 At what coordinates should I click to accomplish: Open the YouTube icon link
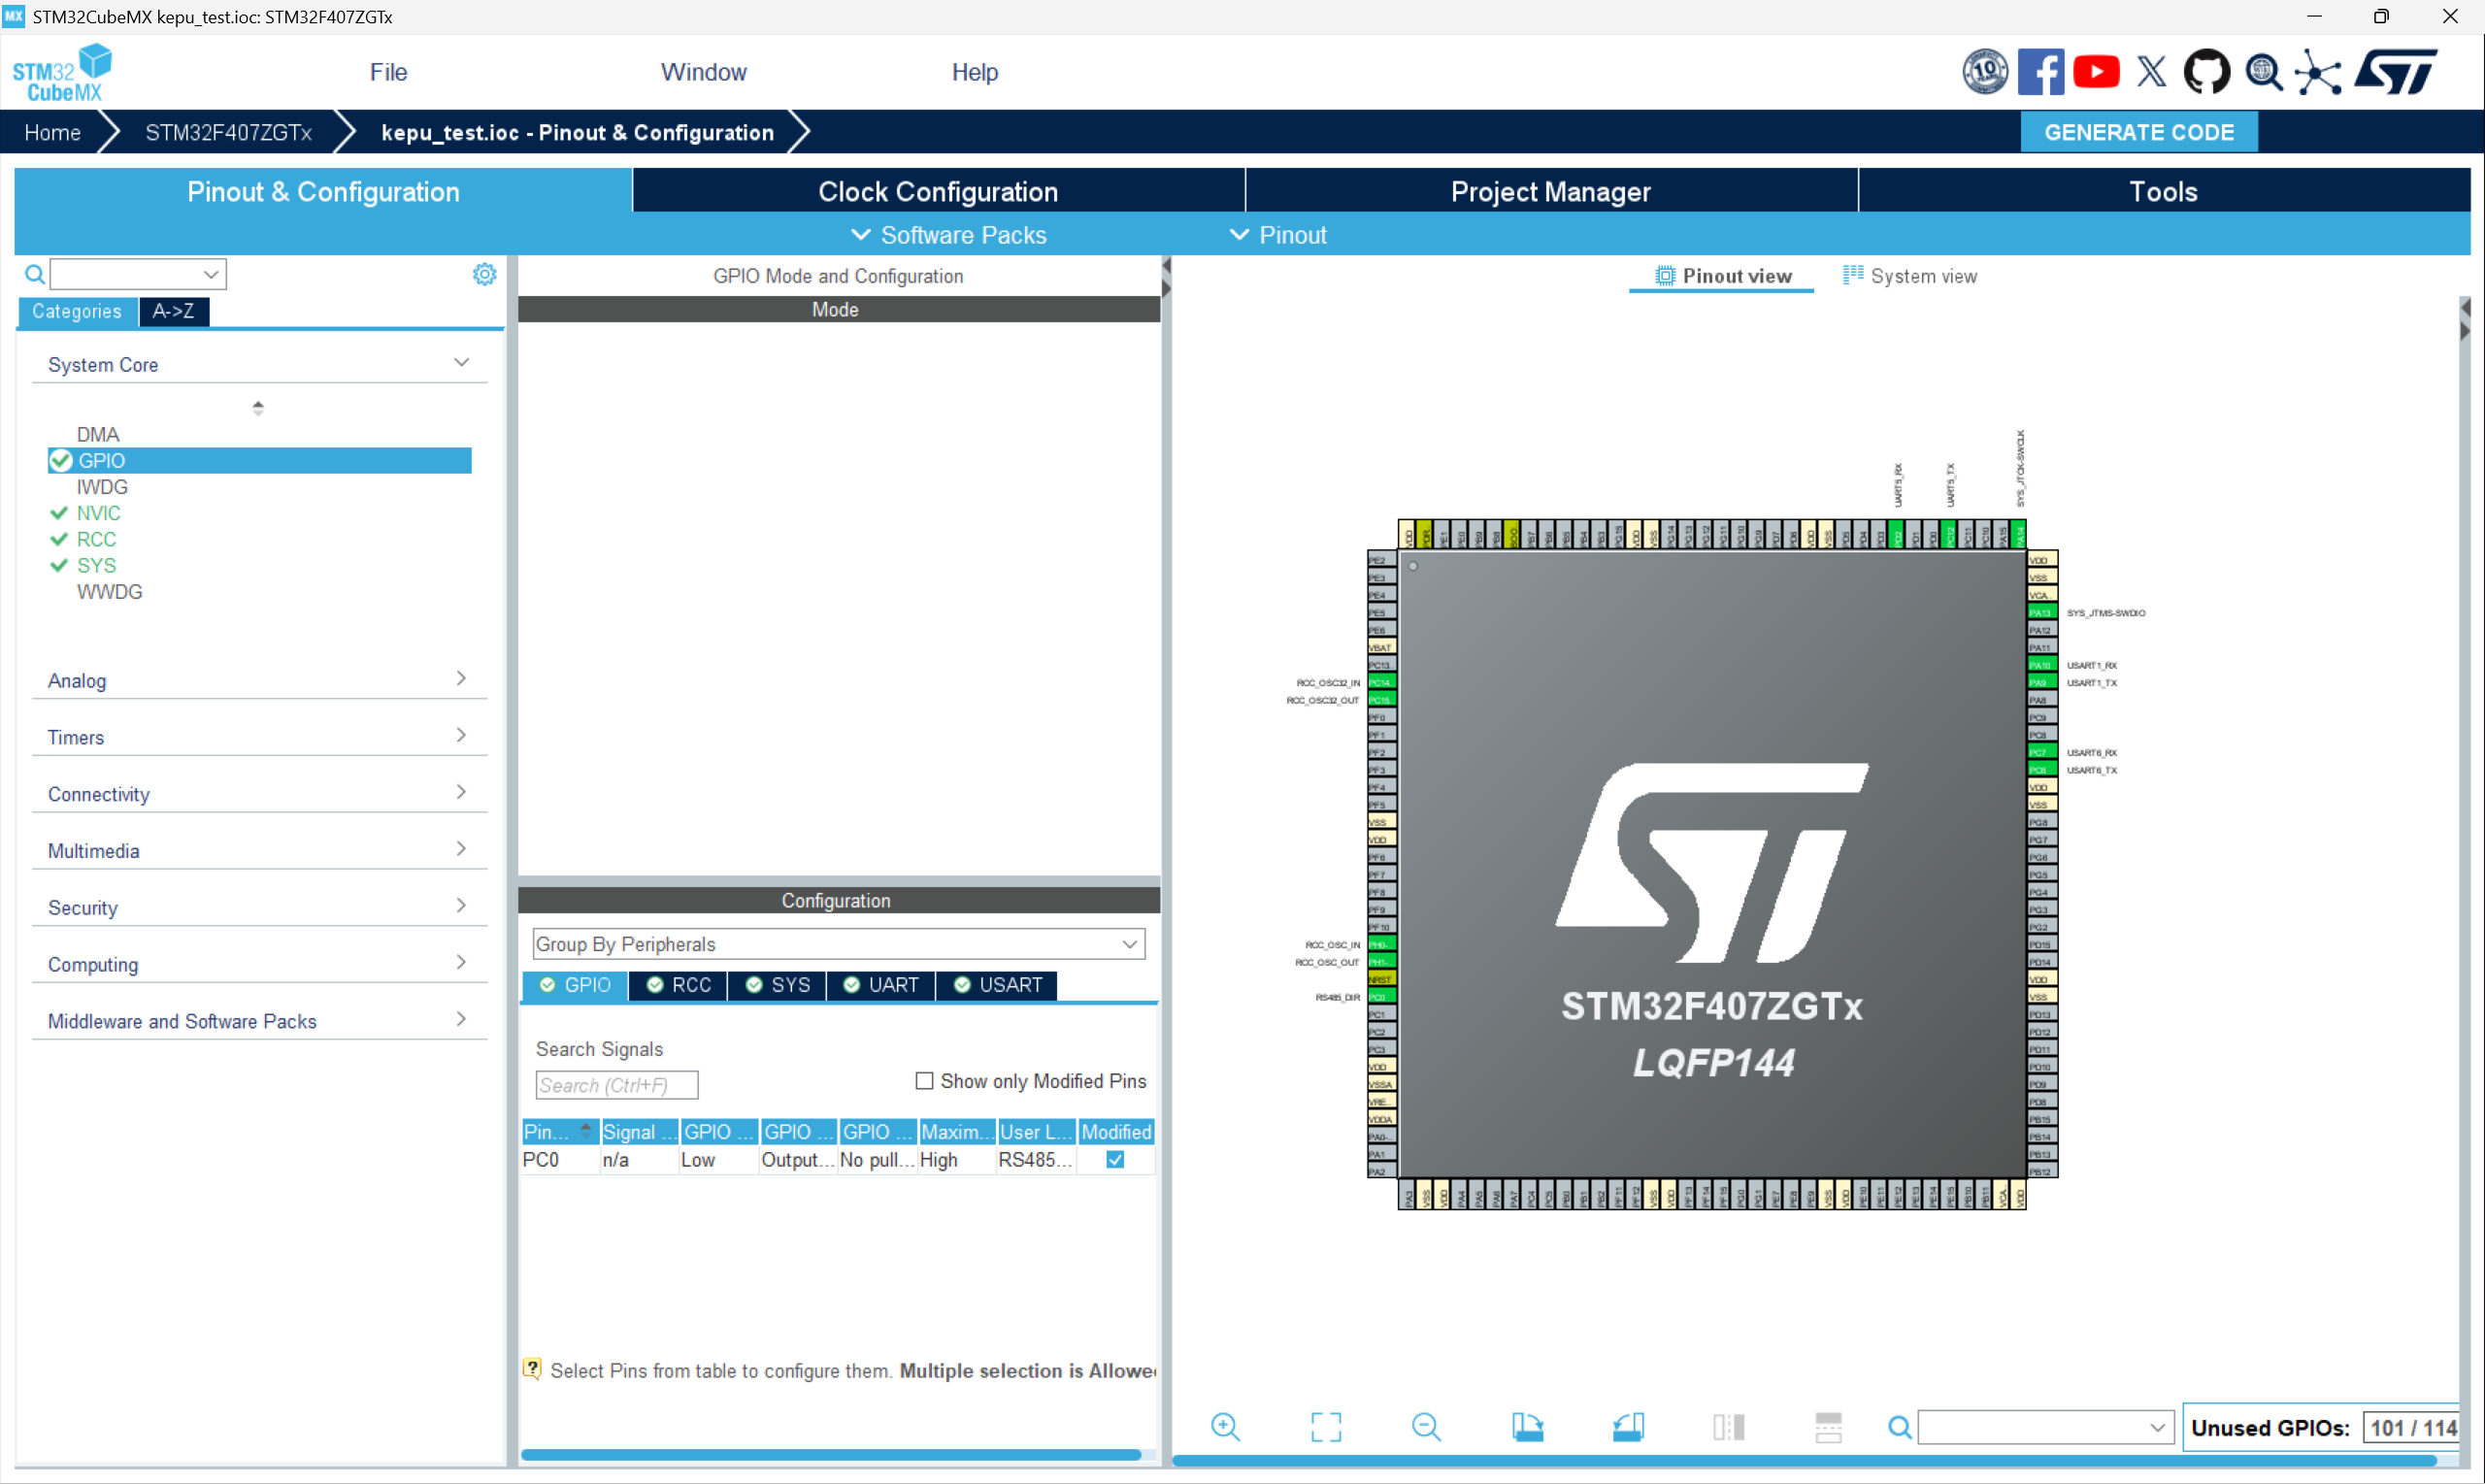(2096, 72)
